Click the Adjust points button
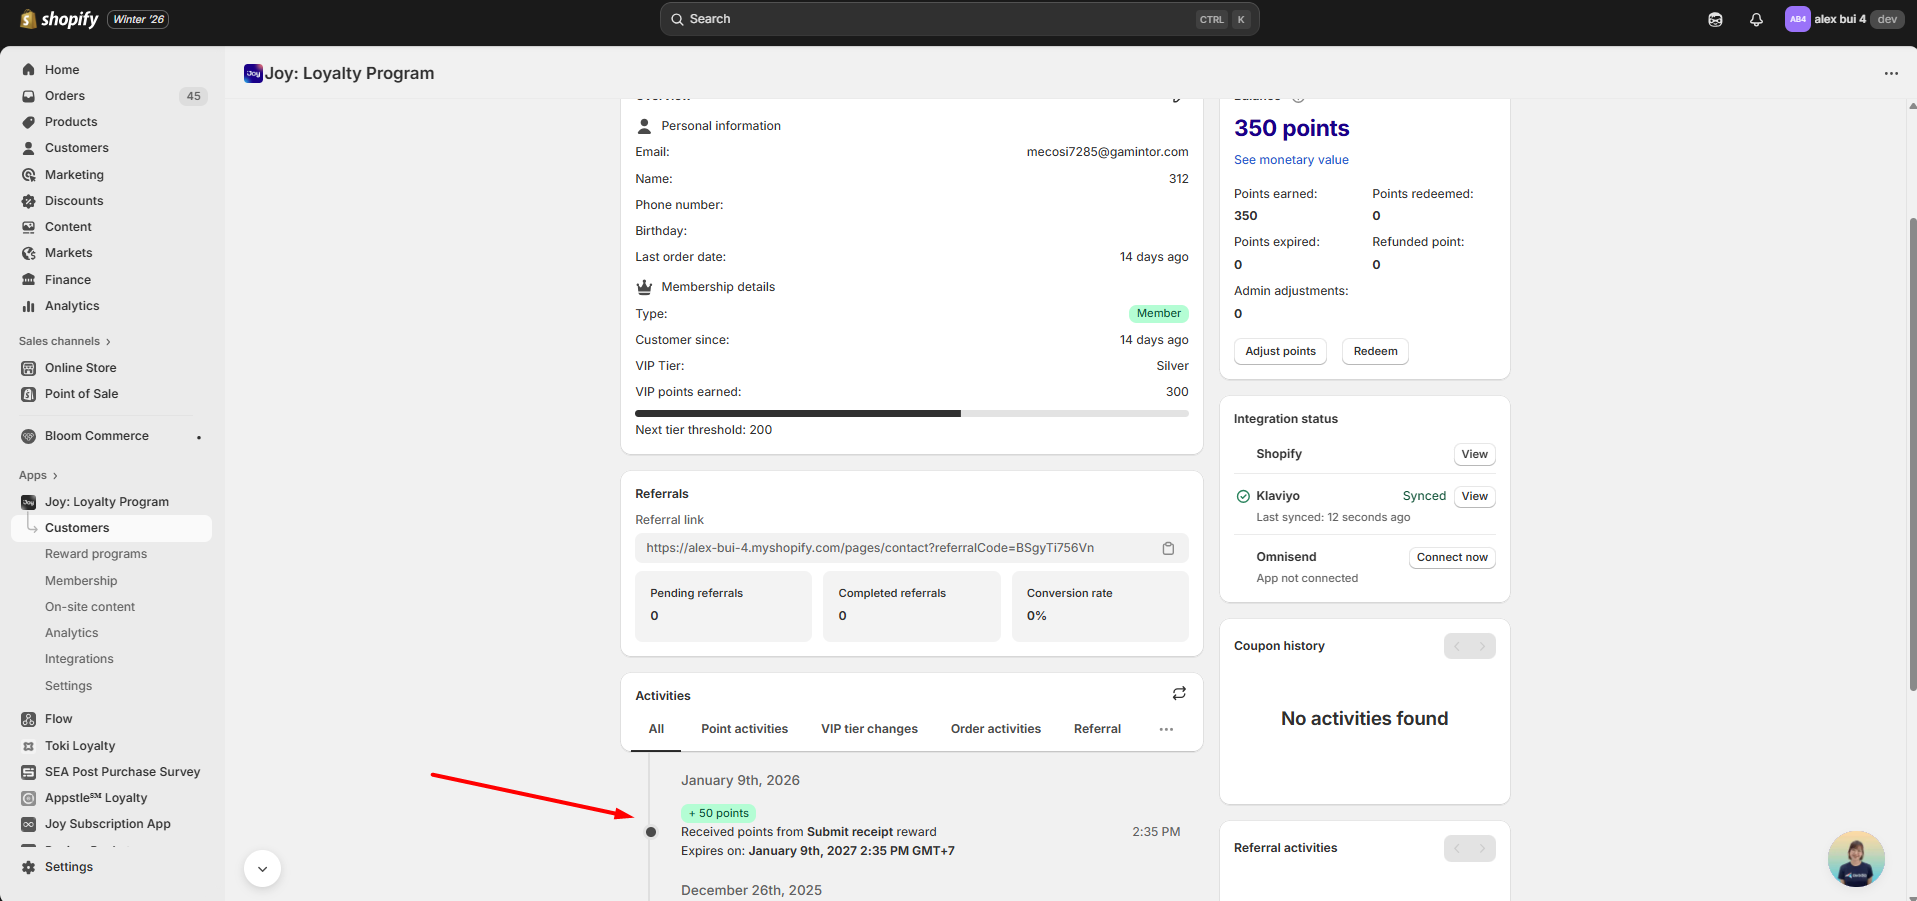This screenshot has width=1917, height=901. 1280,351
